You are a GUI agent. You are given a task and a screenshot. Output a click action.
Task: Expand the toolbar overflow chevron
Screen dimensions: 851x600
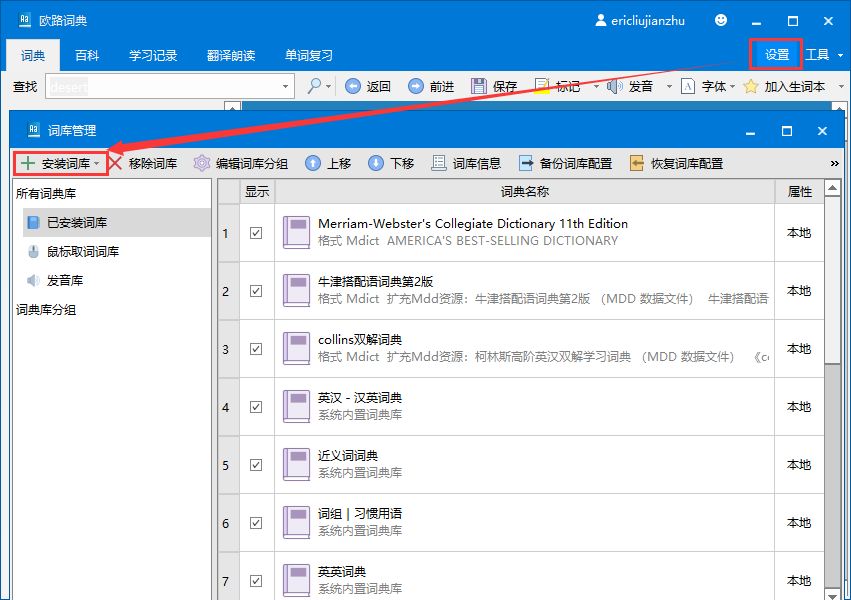835,163
